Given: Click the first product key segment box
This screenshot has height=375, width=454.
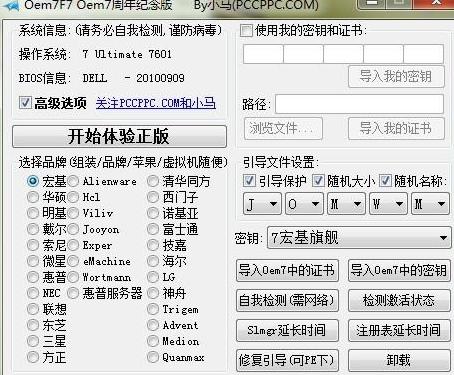Looking at the screenshot, I should click(x=263, y=54).
